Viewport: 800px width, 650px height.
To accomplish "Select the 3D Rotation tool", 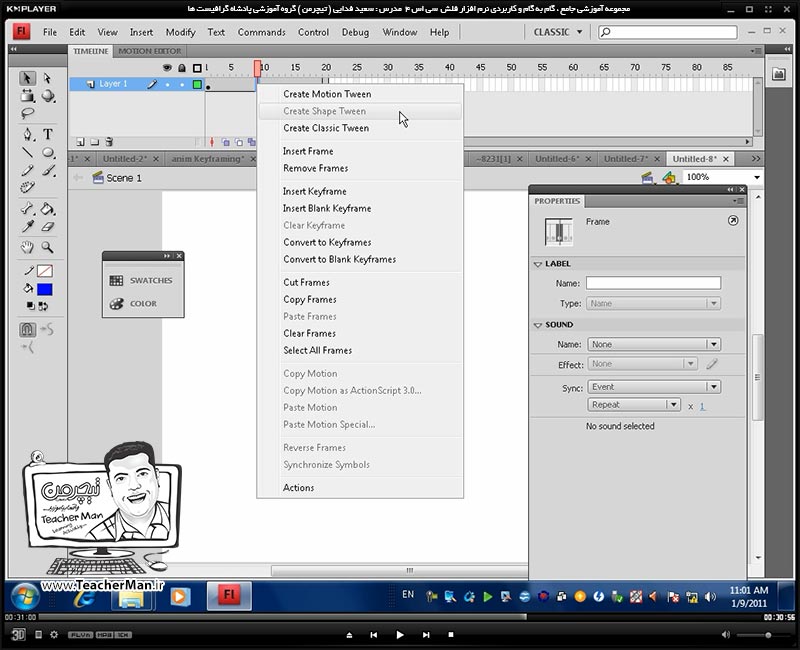I will point(48,96).
